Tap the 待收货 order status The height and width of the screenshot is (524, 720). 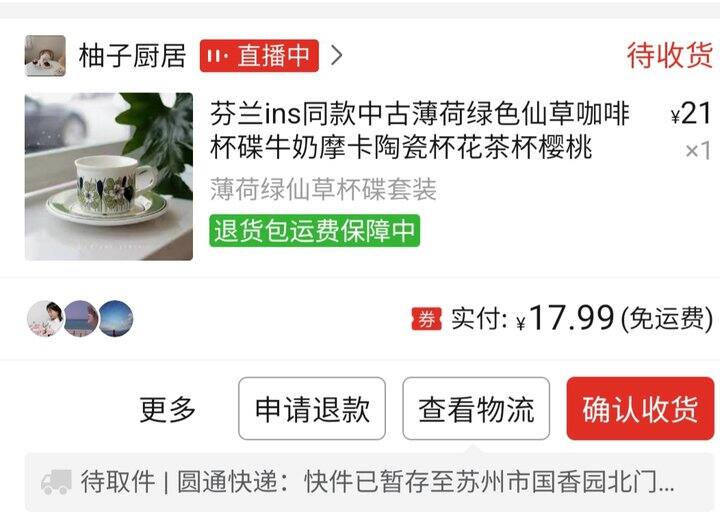[x=670, y=55]
